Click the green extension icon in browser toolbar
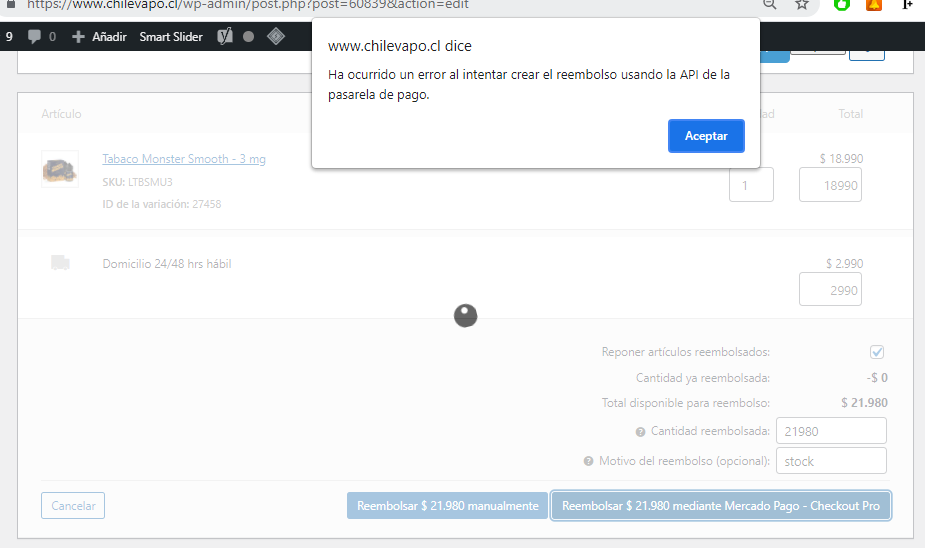 (x=842, y=5)
